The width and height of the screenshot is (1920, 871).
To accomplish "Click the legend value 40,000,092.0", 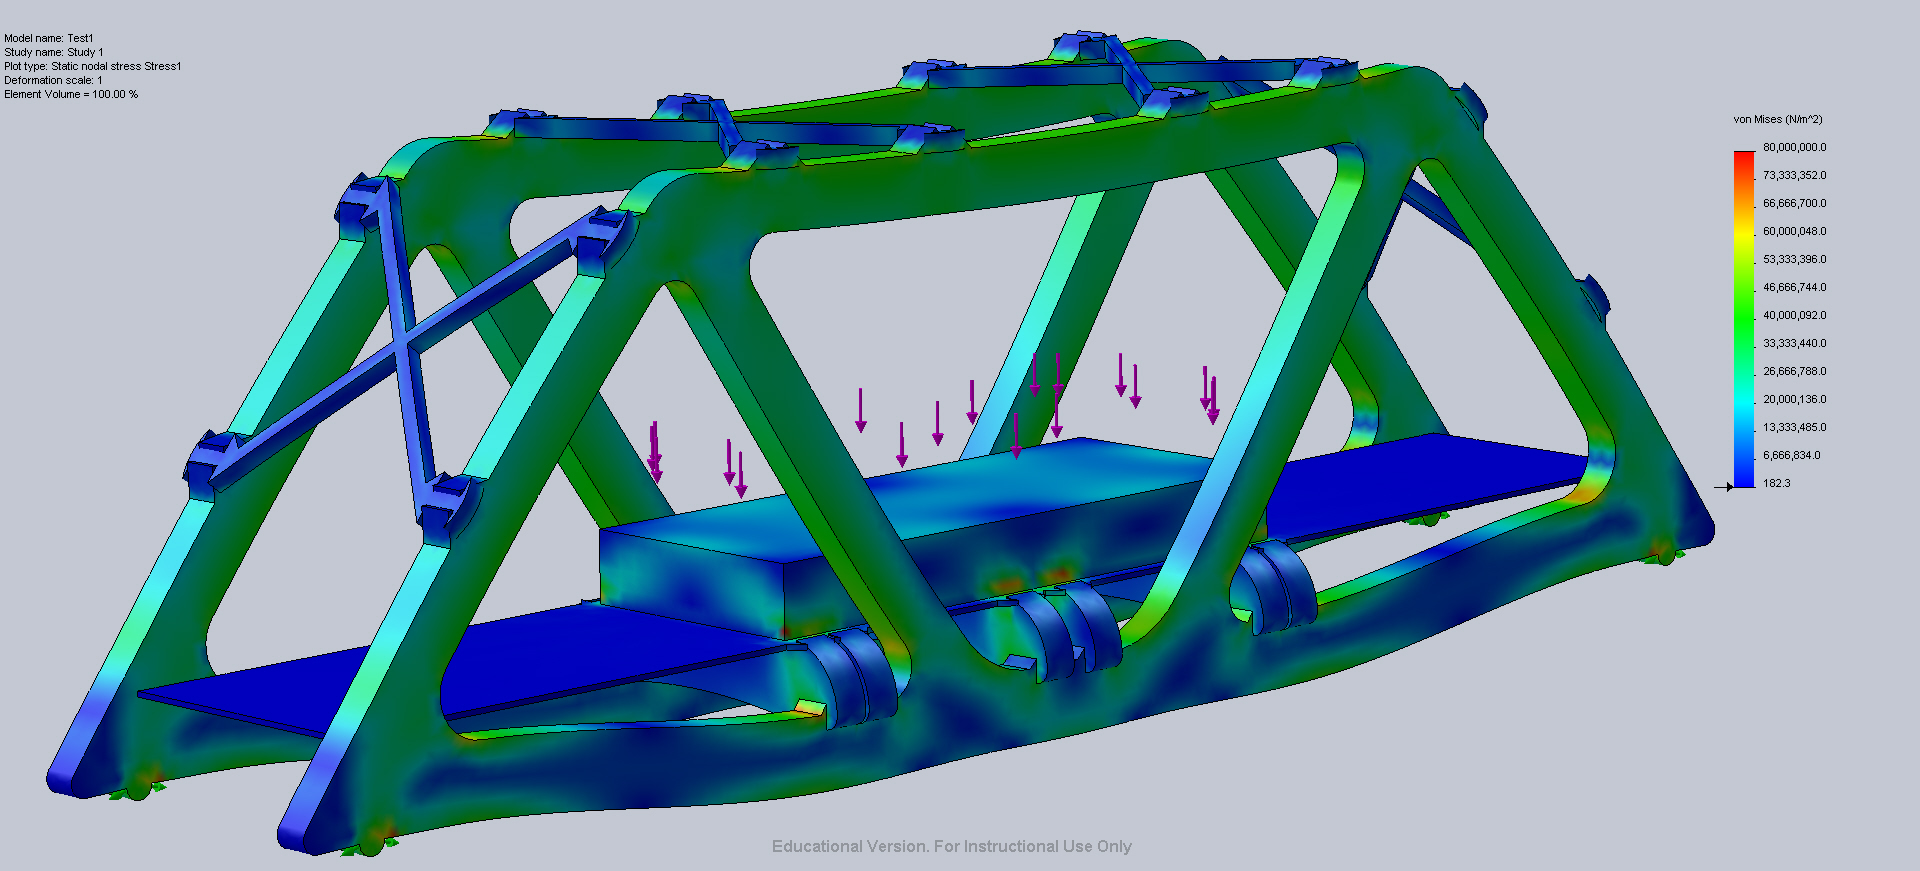I will (x=1794, y=315).
